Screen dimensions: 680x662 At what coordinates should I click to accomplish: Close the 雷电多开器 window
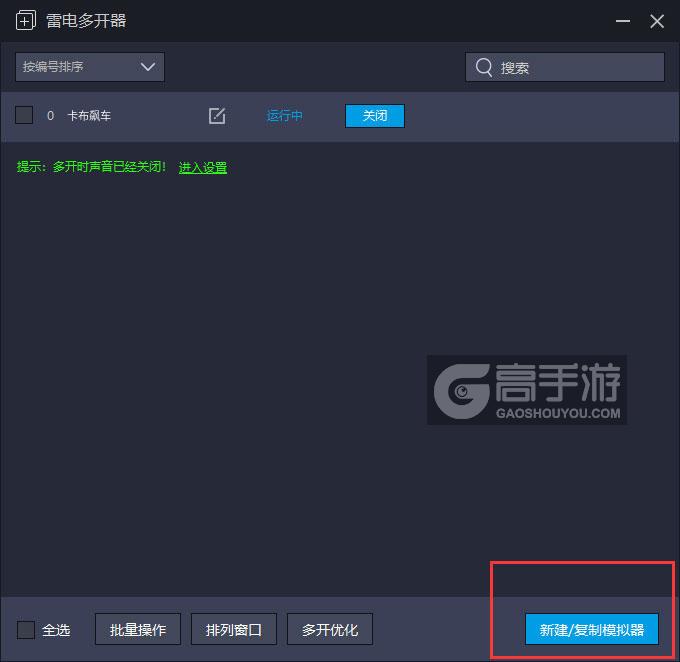point(657,21)
